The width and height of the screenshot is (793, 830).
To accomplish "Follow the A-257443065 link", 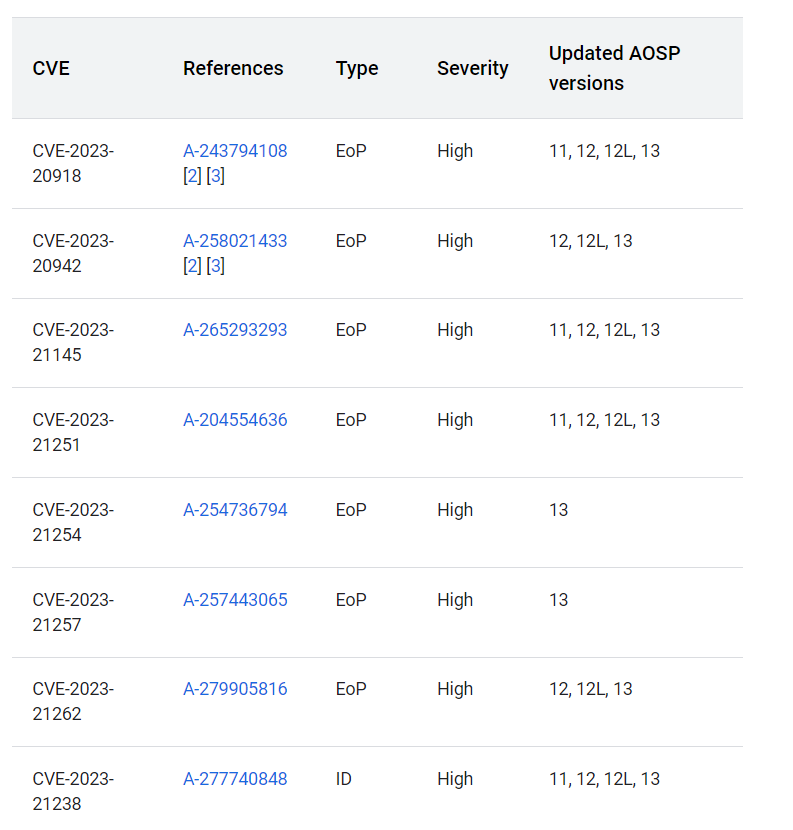I will pyautogui.click(x=235, y=600).
